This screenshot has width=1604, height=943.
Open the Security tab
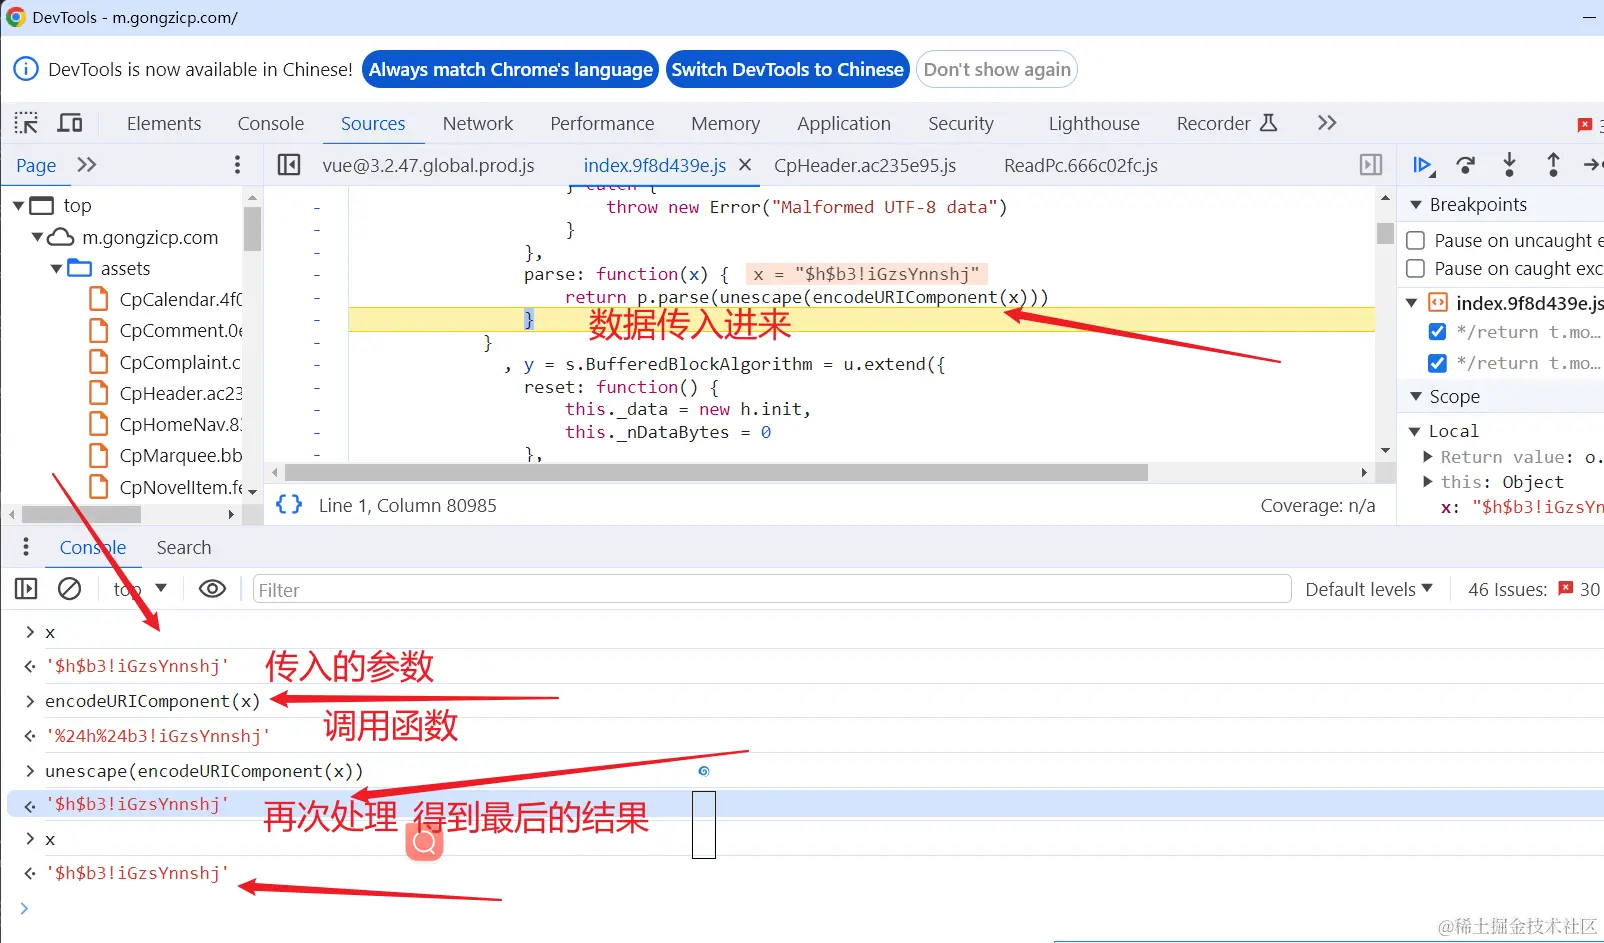point(961,123)
